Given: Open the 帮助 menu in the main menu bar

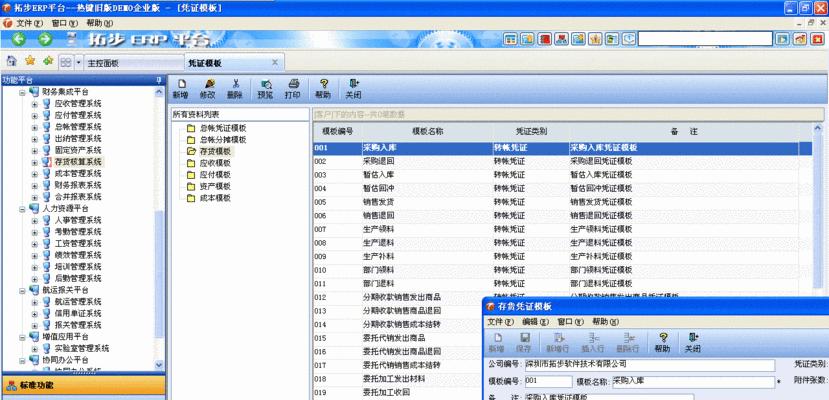Looking at the screenshot, I should pos(99,23).
